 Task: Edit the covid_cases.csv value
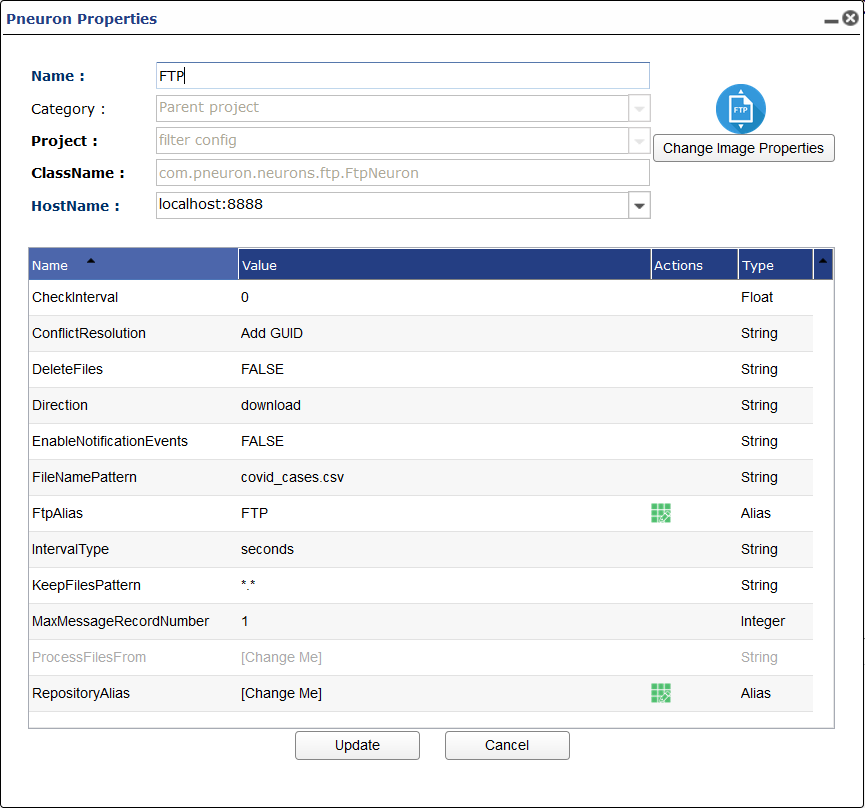coord(292,477)
